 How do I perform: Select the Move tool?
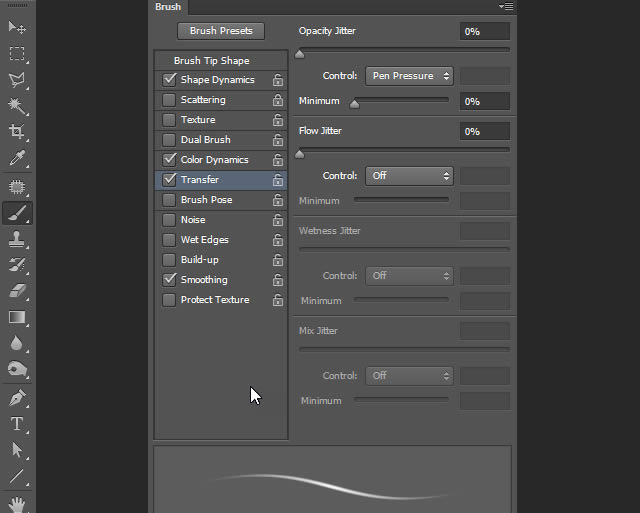pos(17,28)
